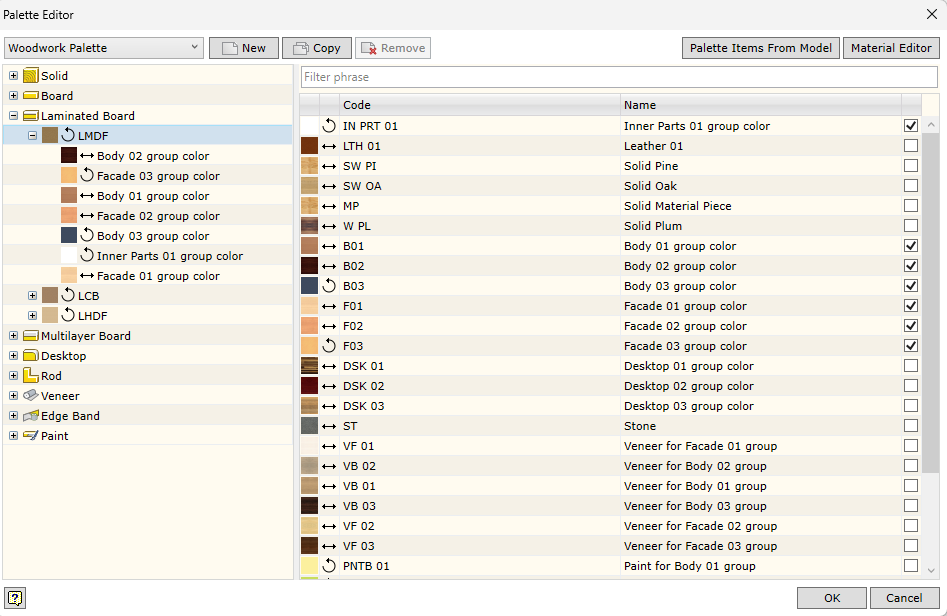This screenshot has width=947, height=616.
Task: Uncheck the Body 02 group color checkbox
Action: pyautogui.click(x=911, y=266)
